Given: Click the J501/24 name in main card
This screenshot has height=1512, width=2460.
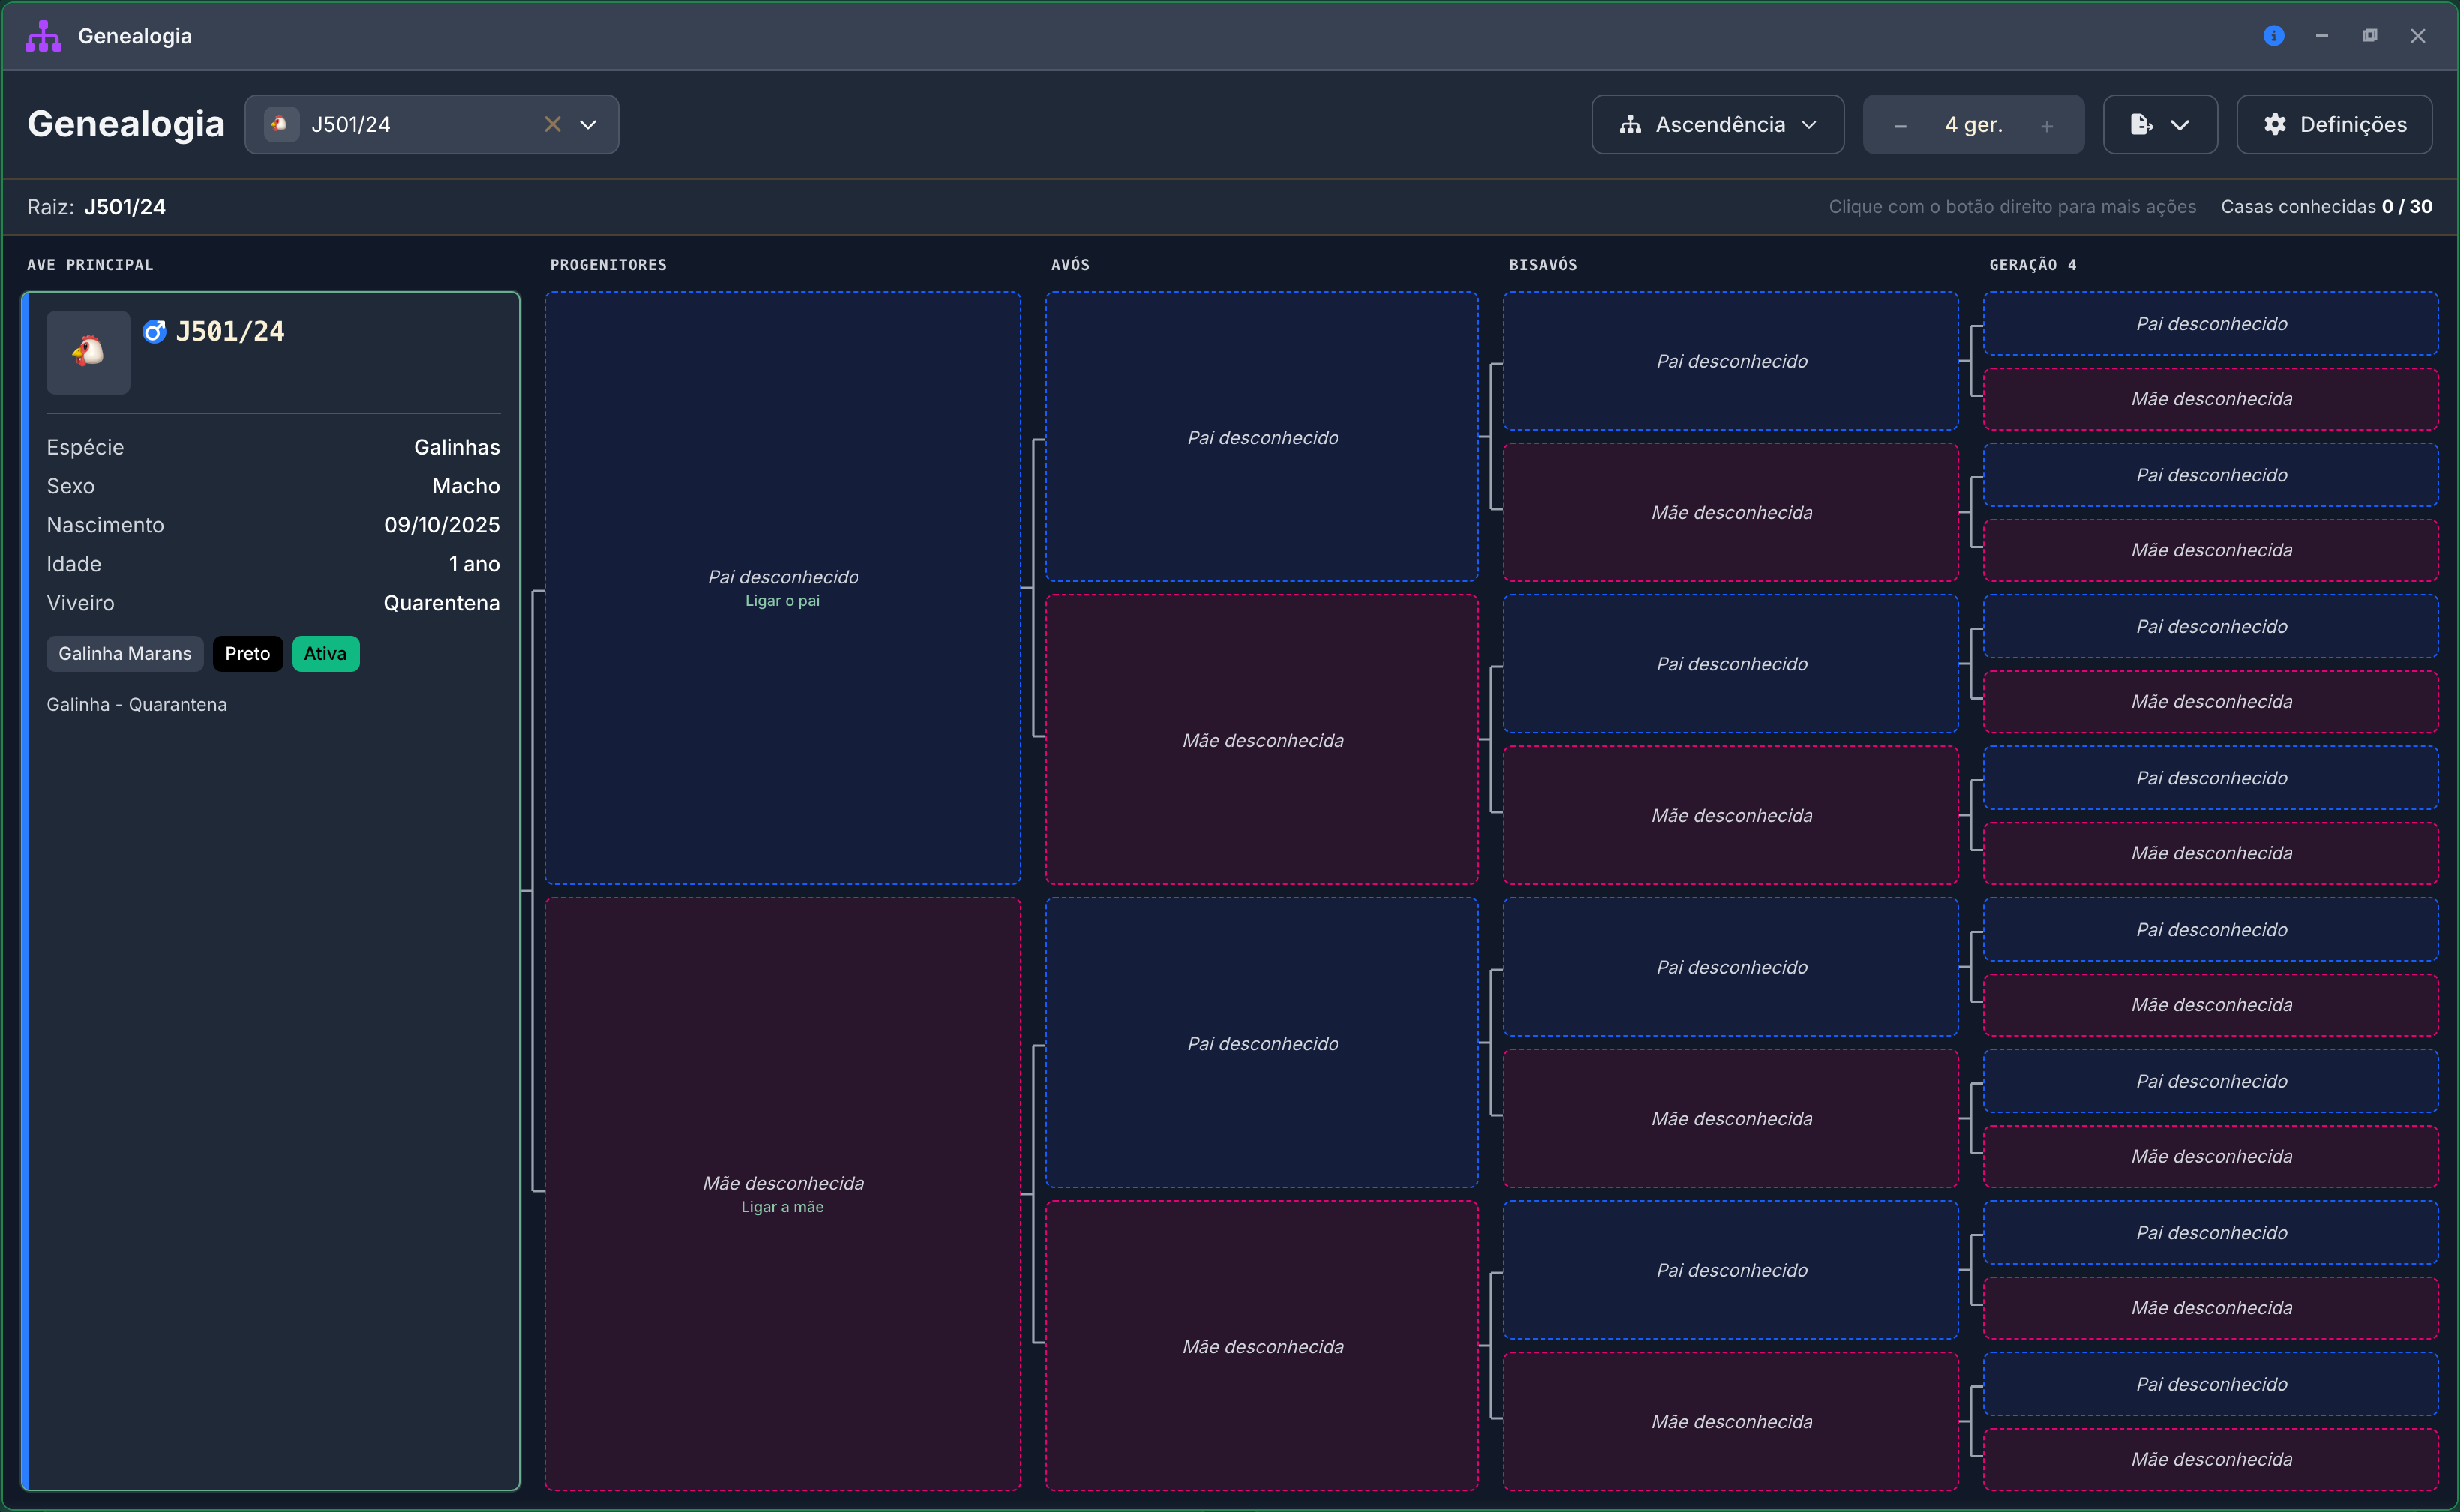Looking at the screenshot, I should [230, 331].
